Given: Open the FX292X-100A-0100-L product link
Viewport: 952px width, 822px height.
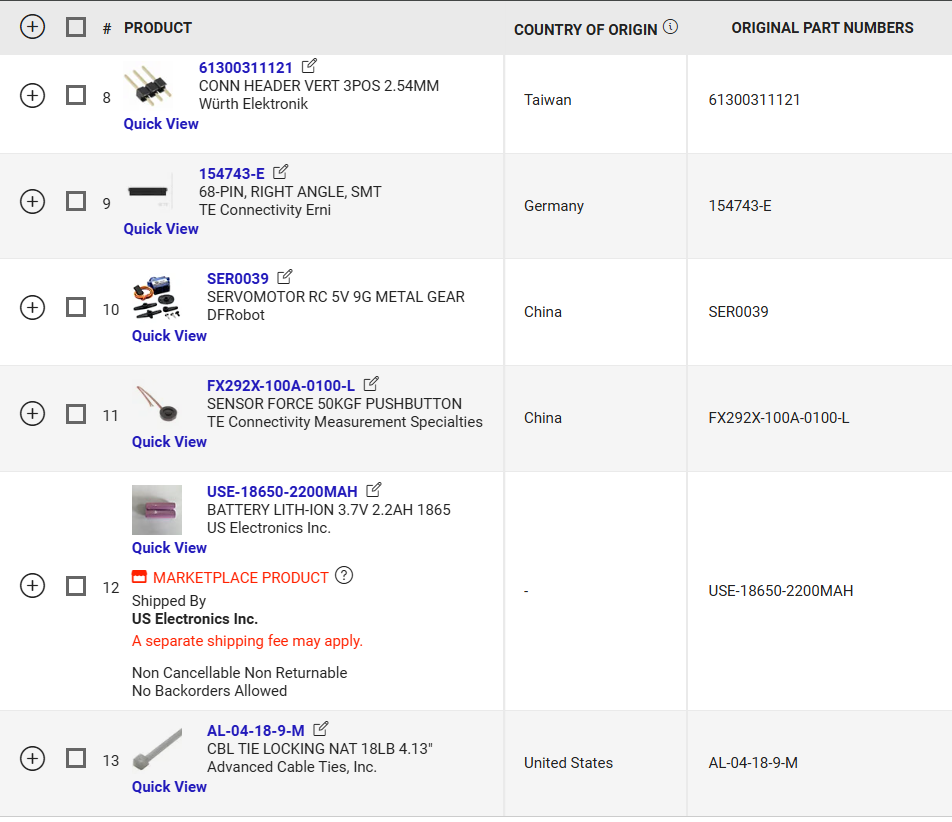Looking at the screenshot, I should click(280, 386).
